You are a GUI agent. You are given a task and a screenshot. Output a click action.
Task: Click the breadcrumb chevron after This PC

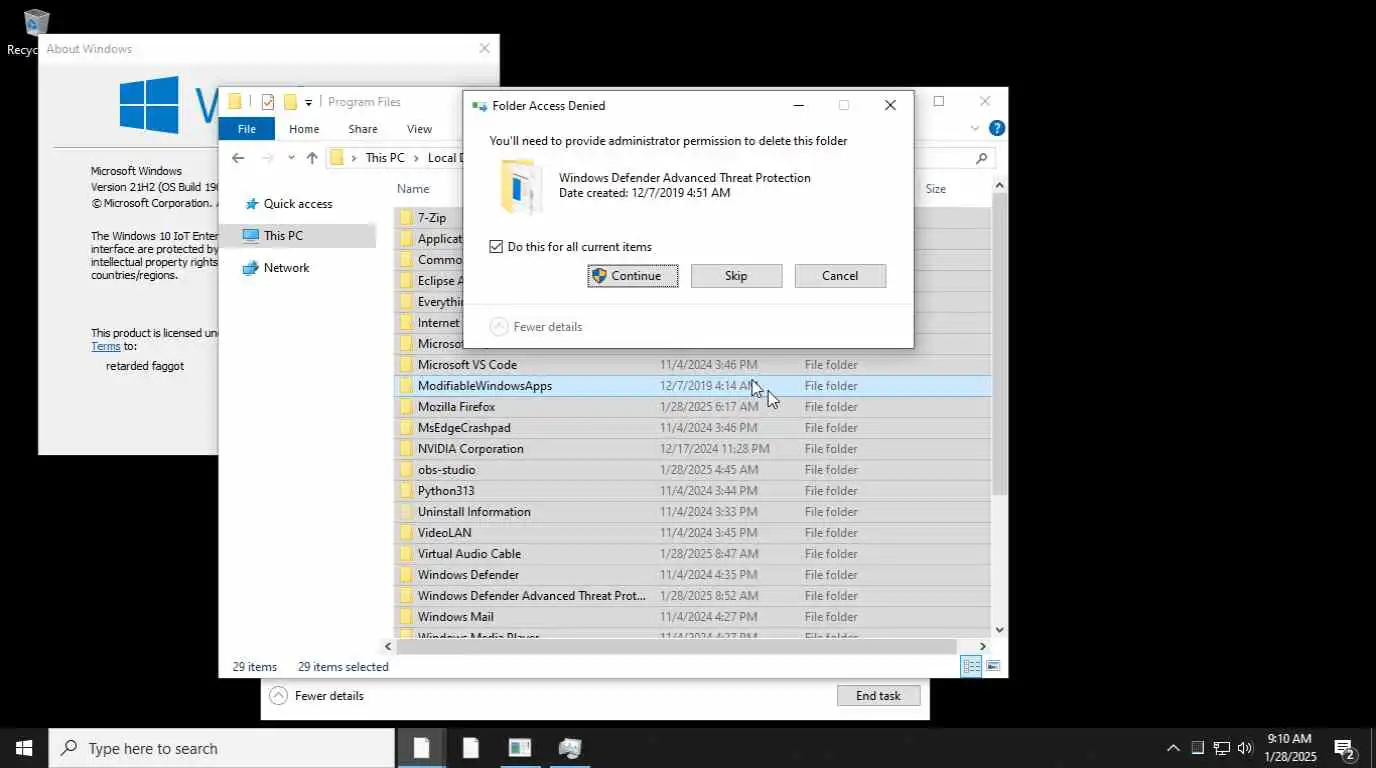coord(415,158)
